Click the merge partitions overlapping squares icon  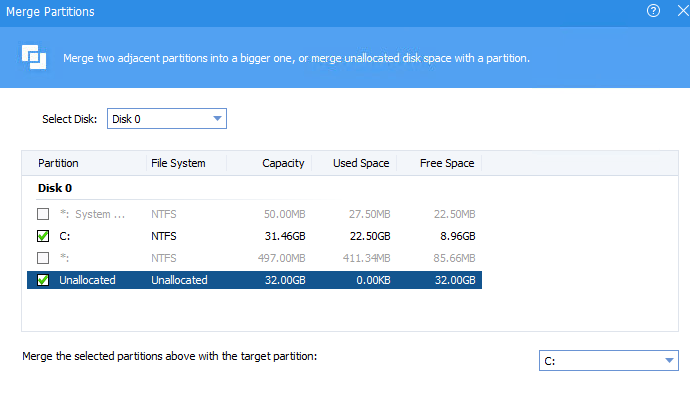click(x=34, y=57)
